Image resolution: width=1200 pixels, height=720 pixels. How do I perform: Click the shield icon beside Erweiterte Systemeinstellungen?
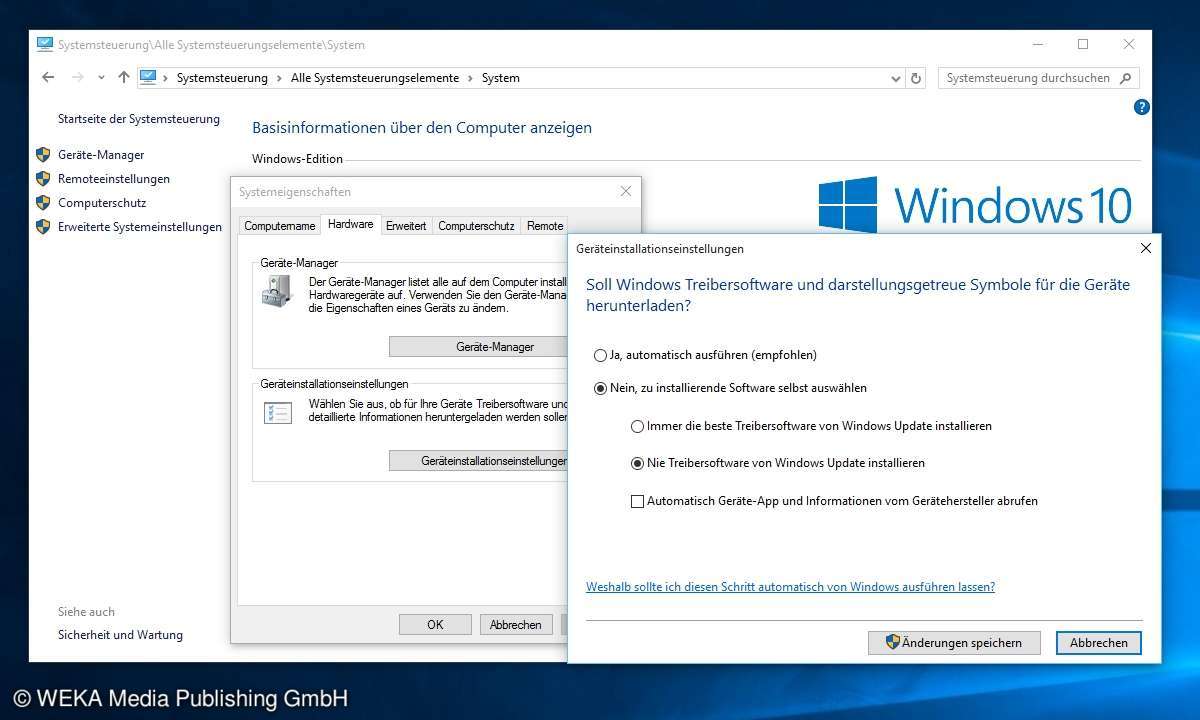[x=43, y=227]
